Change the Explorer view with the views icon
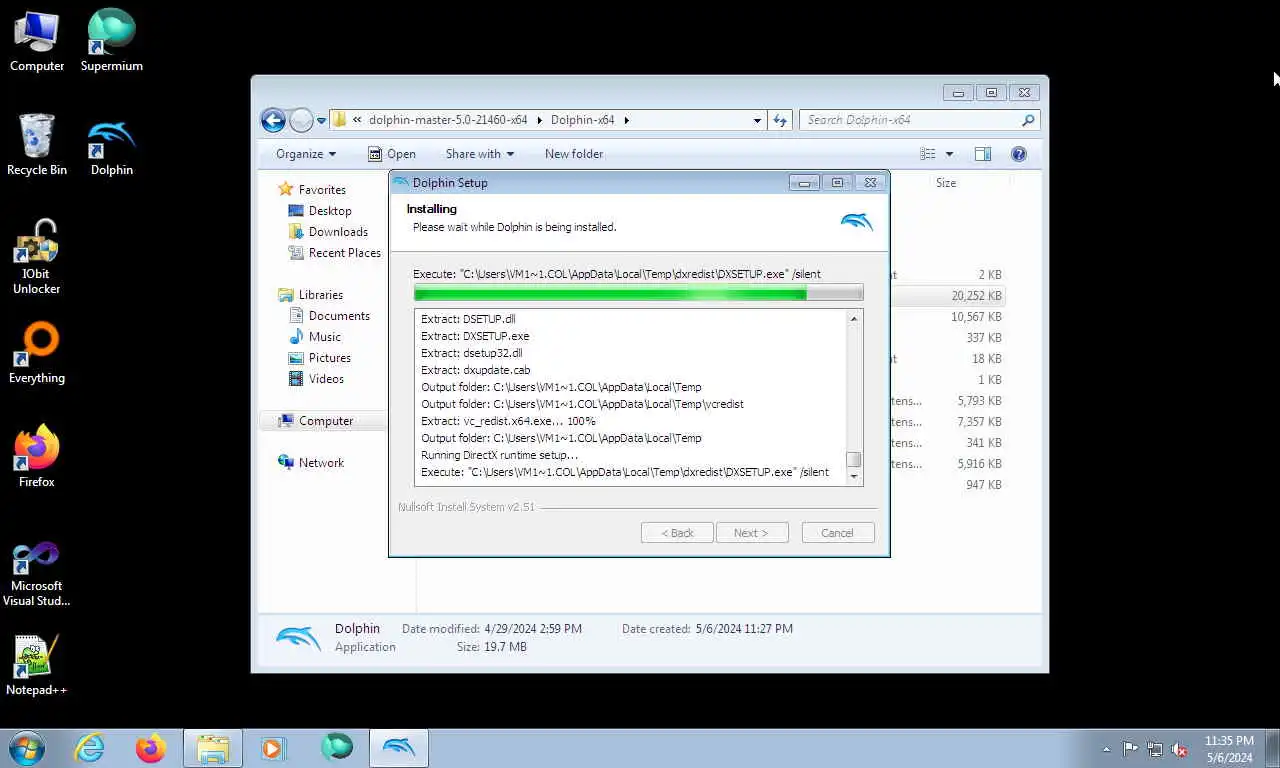The image size is (1280, 768). coord(928,154)
